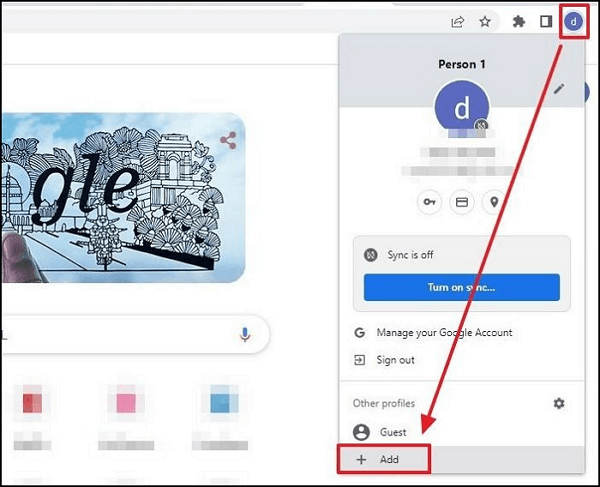Image resolution: width=600 pixels, height=487 pixels.
Task: Click the plus icon beside Add
Action: [361, 459]
